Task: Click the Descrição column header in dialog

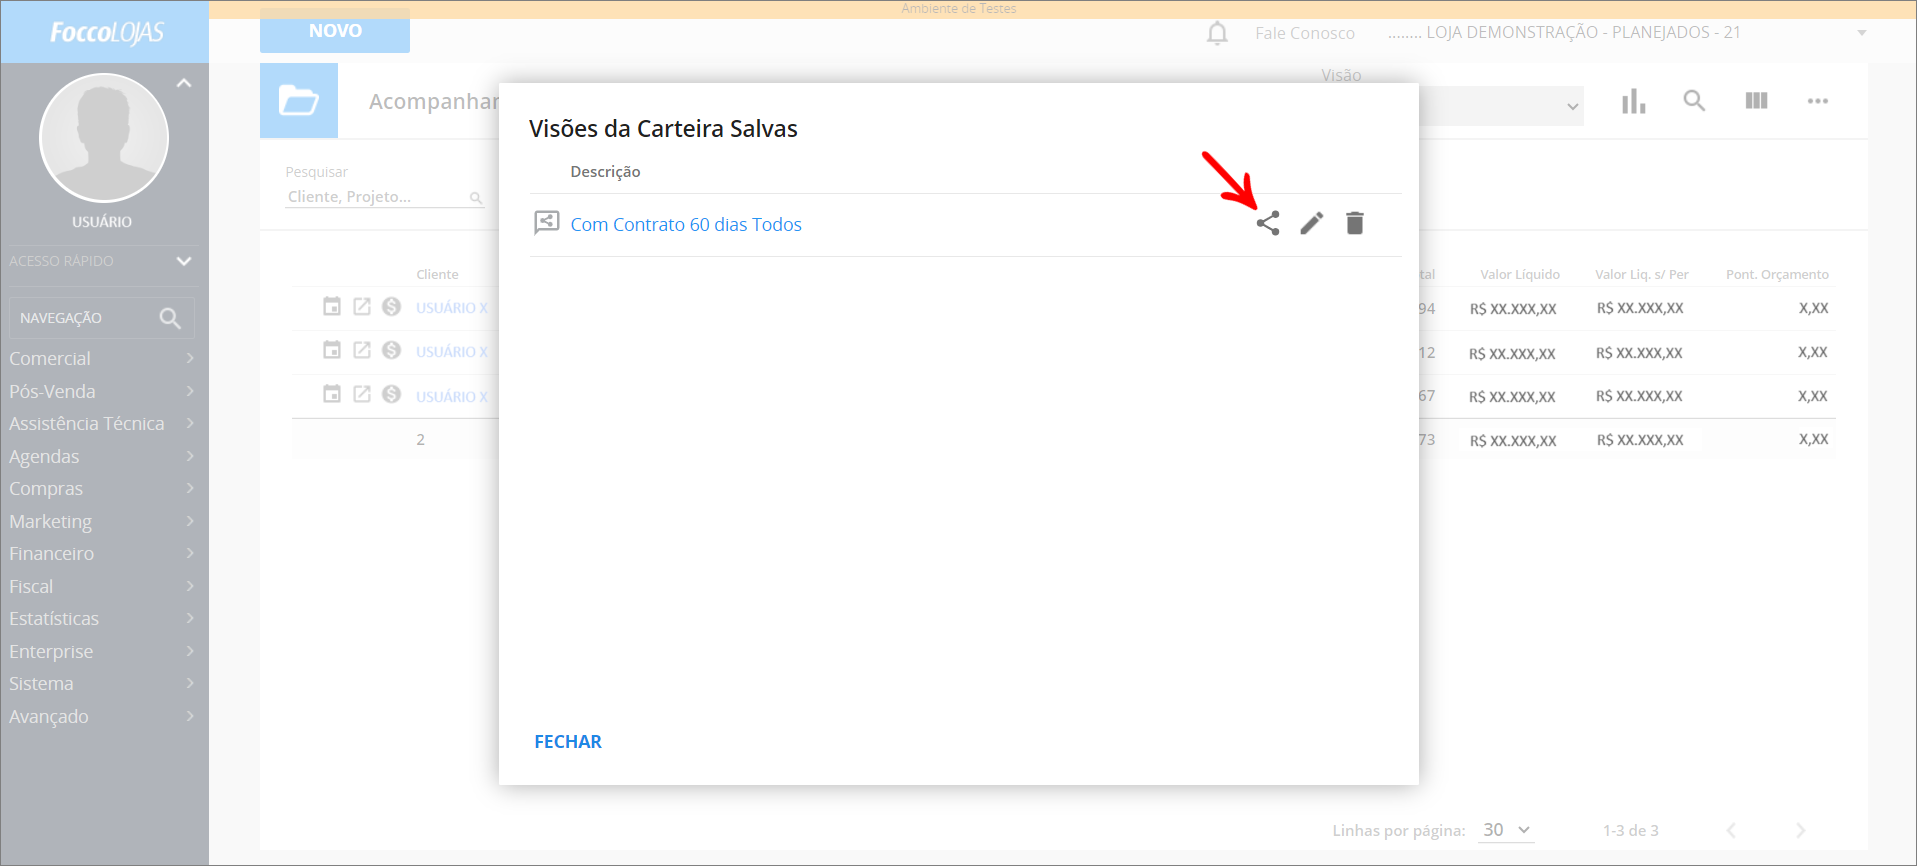Action: tap(605, 172)
